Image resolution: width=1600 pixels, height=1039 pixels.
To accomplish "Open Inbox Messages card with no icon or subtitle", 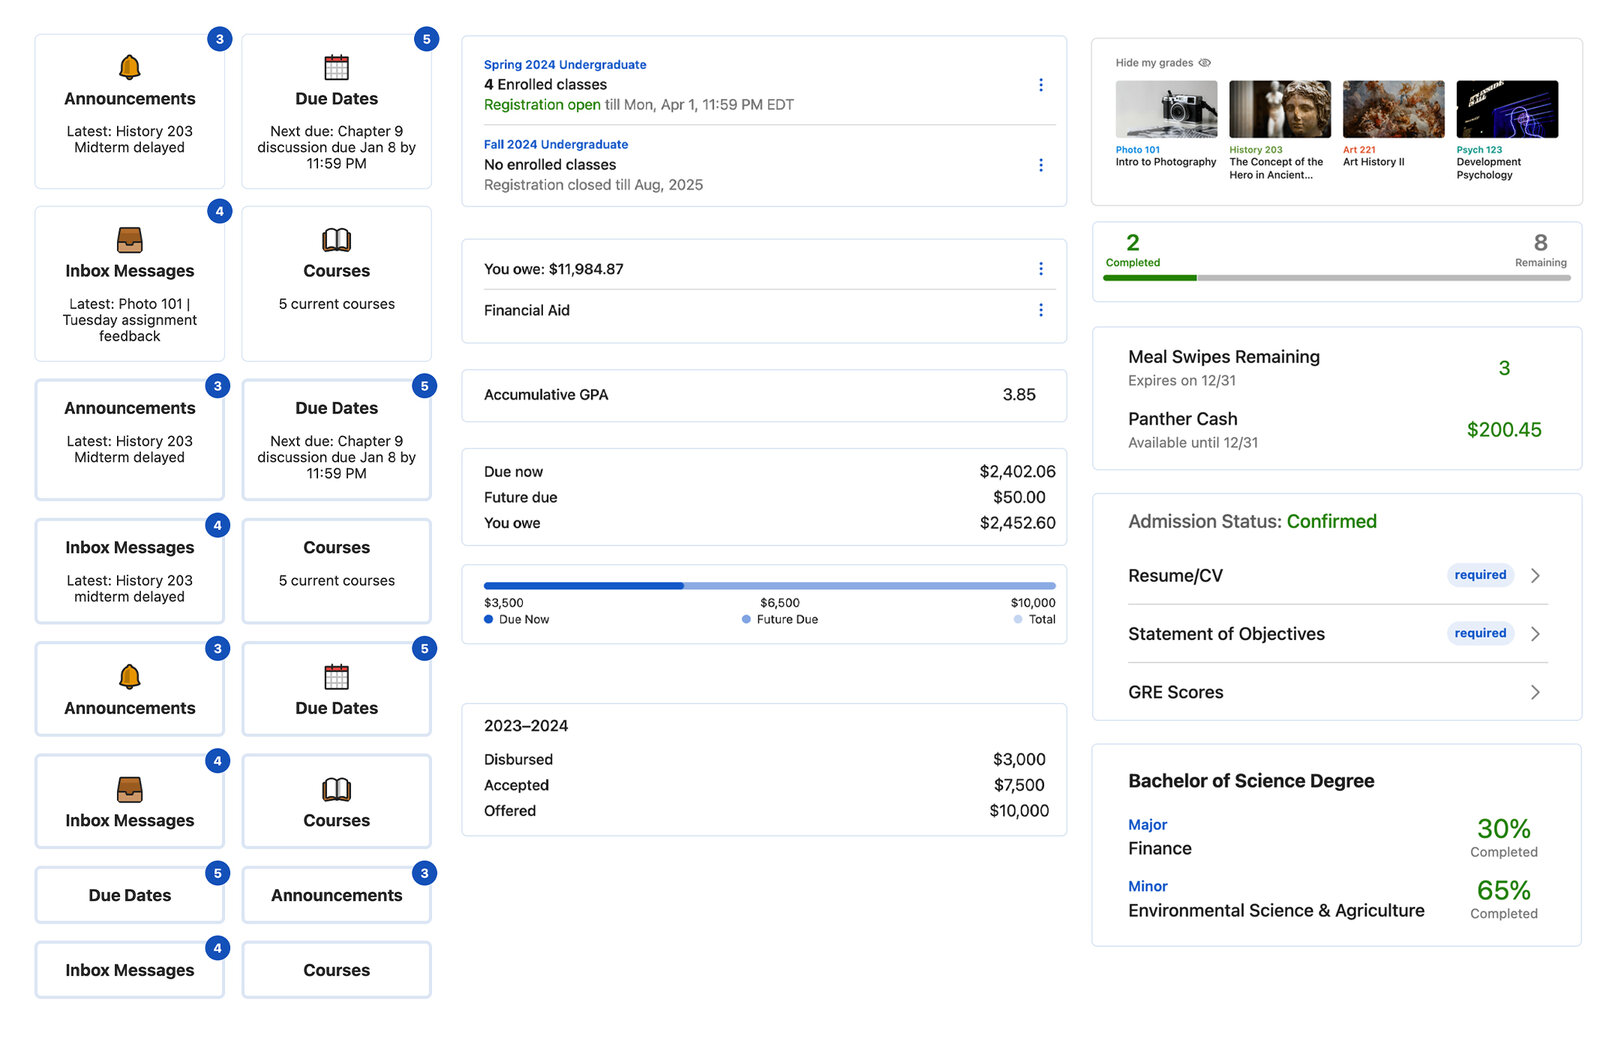I will coord(130,970).
